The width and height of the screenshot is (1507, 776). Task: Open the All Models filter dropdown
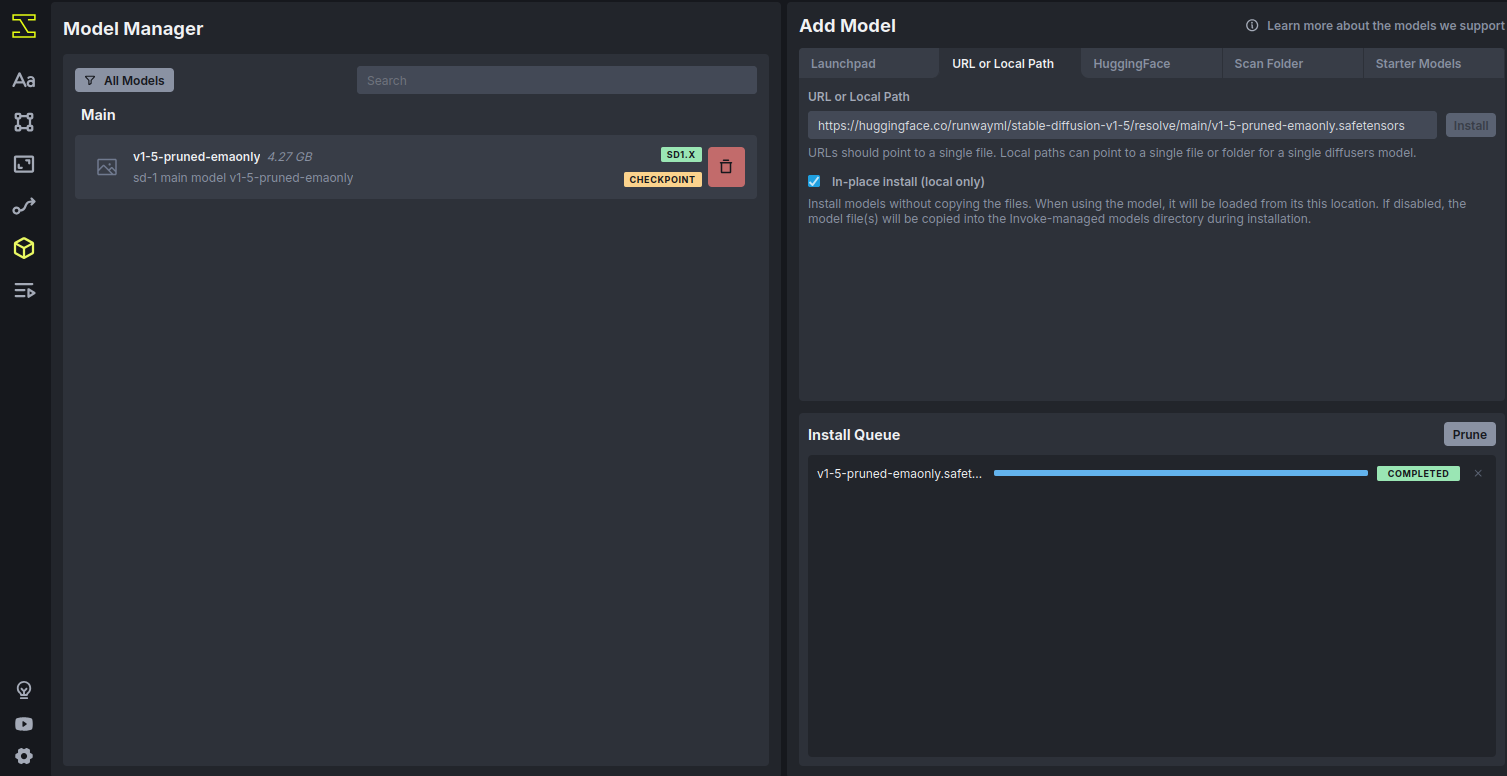(124, 80)
